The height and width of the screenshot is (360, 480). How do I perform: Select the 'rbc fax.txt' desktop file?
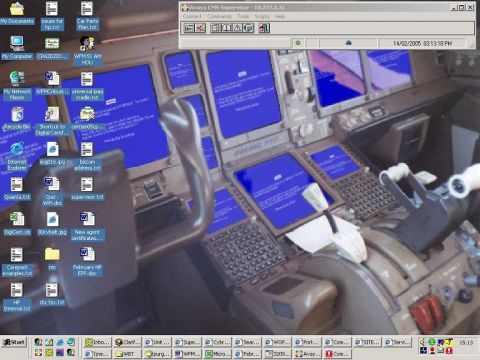(52, 294)
